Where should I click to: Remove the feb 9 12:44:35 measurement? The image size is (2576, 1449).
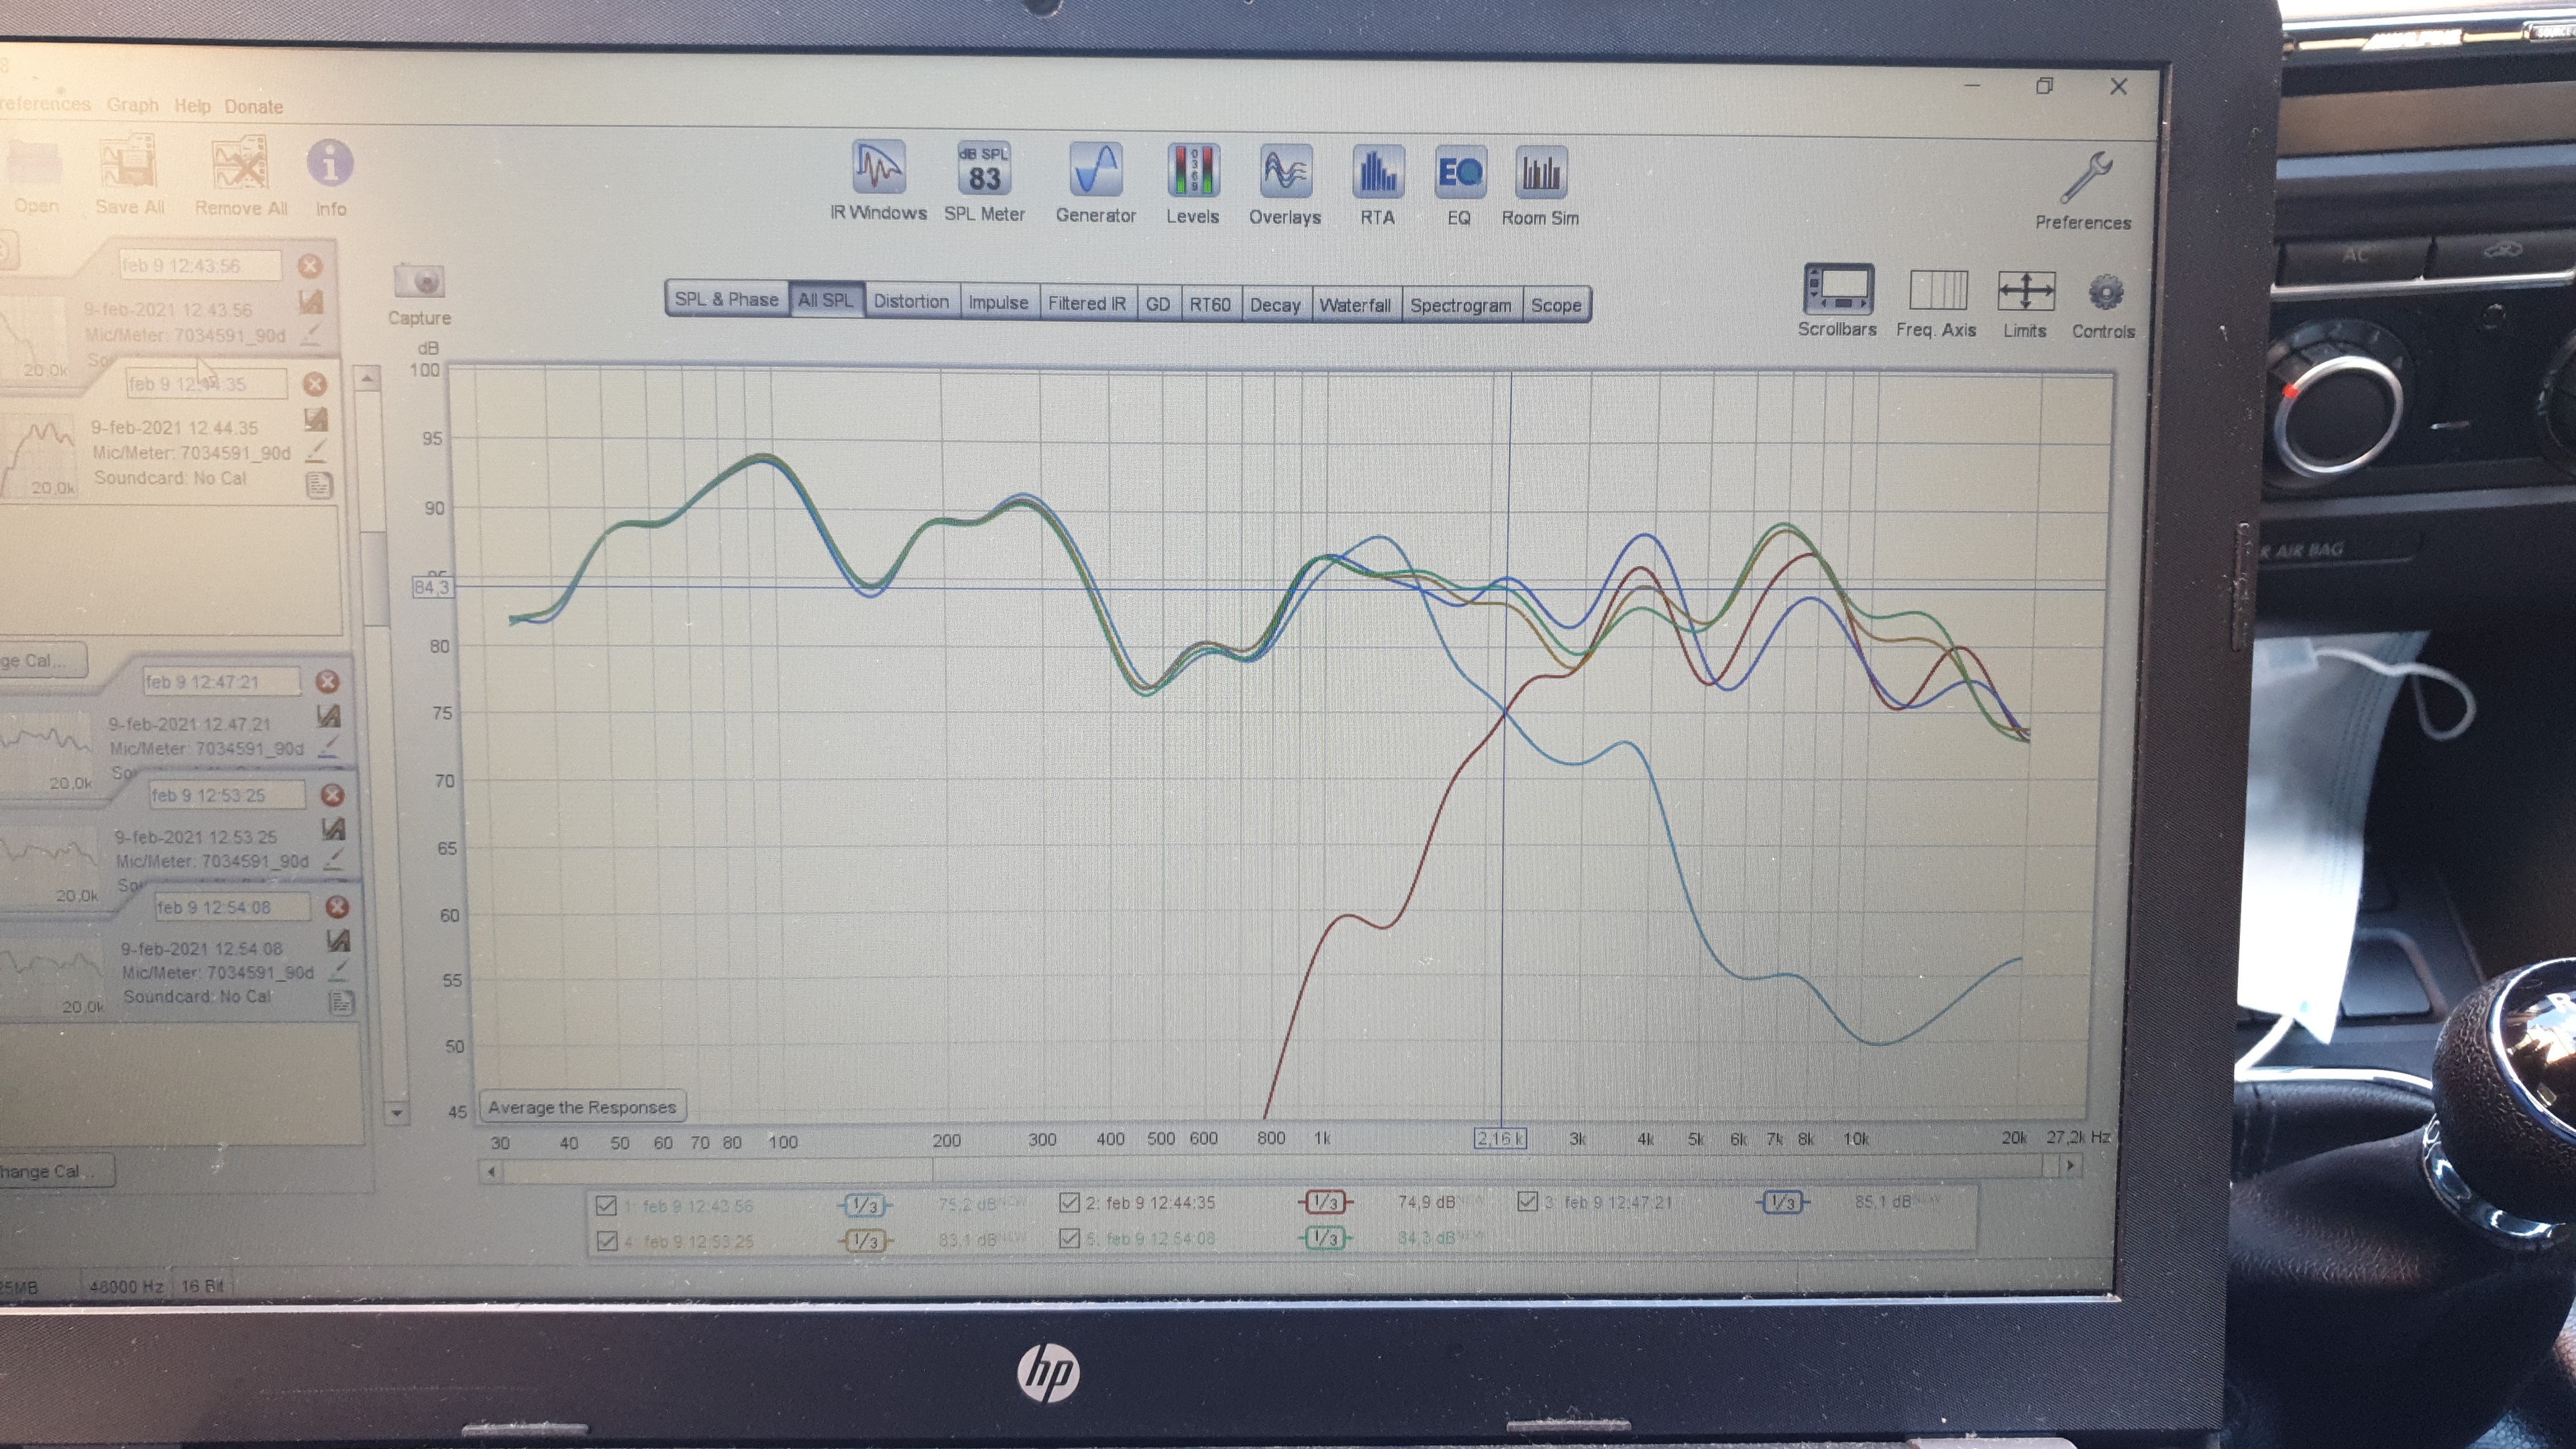(x=315, y=384)
